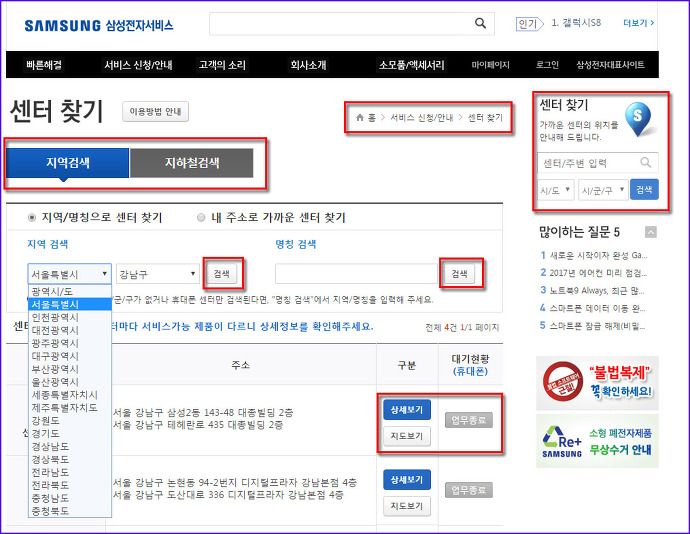Screen dimensions: 690x534
Task: Click 로그인 in navigation bar
Action: pos(547,65)
